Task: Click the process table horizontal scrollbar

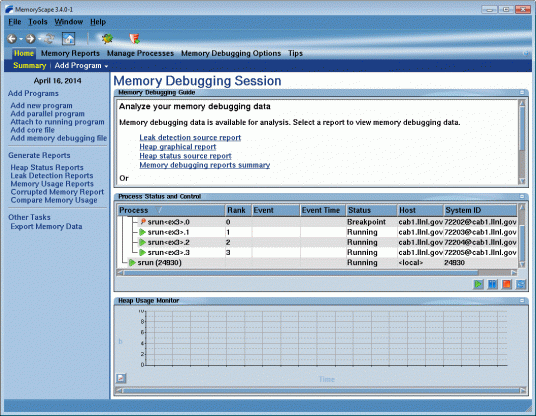Action: tap(301, 272)
